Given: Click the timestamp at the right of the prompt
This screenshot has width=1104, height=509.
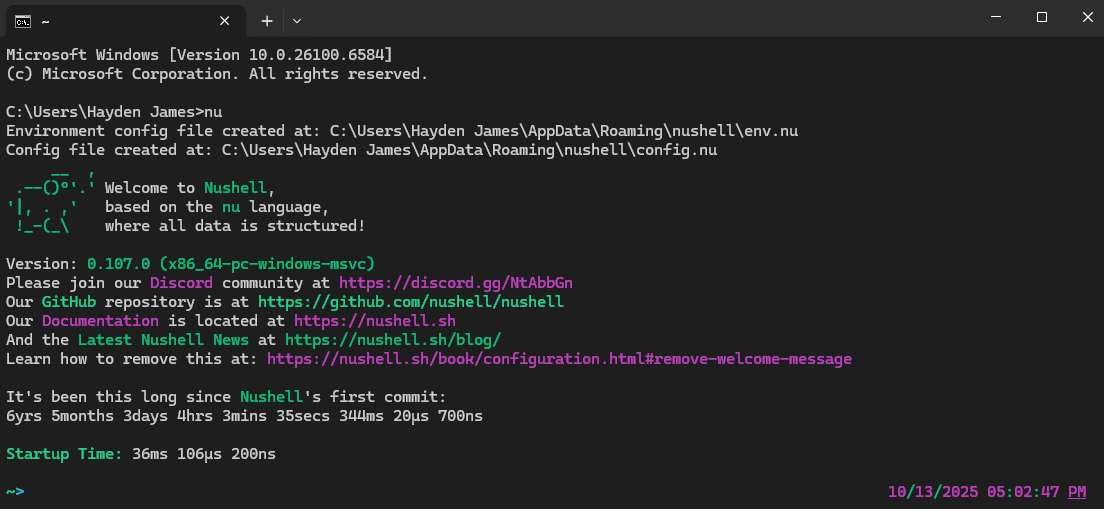Looking at the screenshot, I should click(986, 492).
